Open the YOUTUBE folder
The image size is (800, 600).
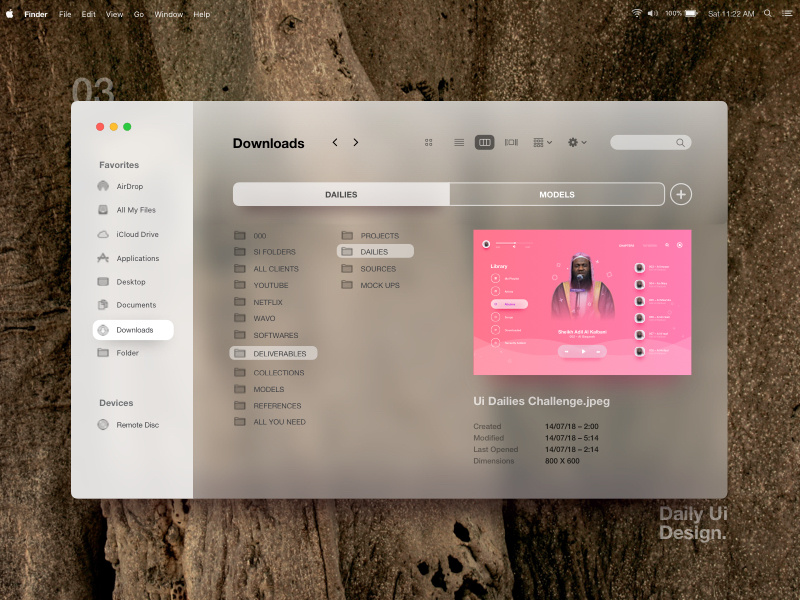261,285
